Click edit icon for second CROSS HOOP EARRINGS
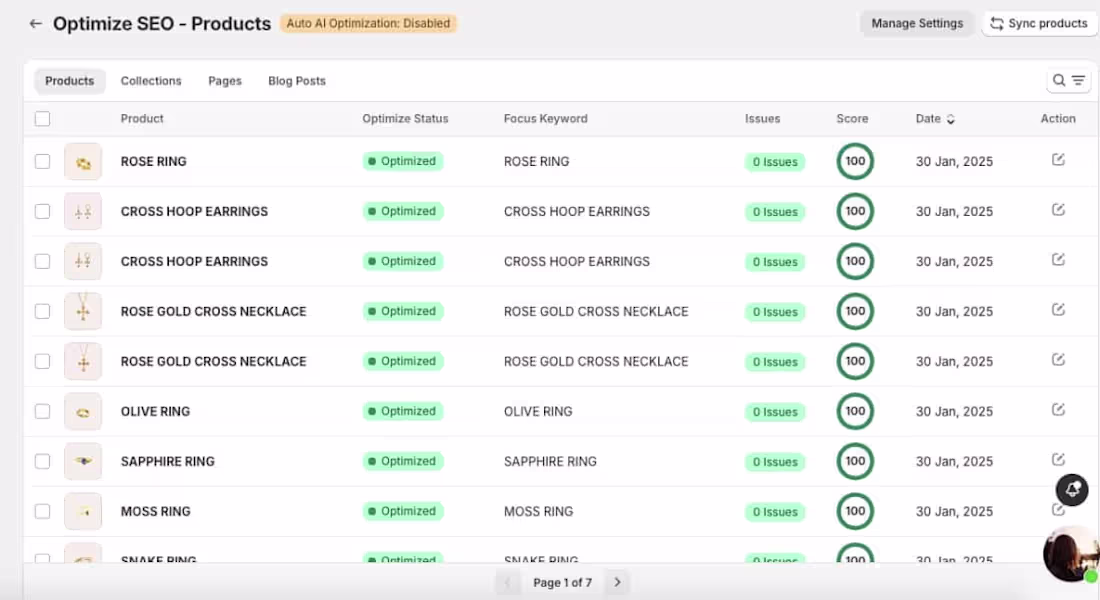1100x600 pixels. coord(1059,260)
